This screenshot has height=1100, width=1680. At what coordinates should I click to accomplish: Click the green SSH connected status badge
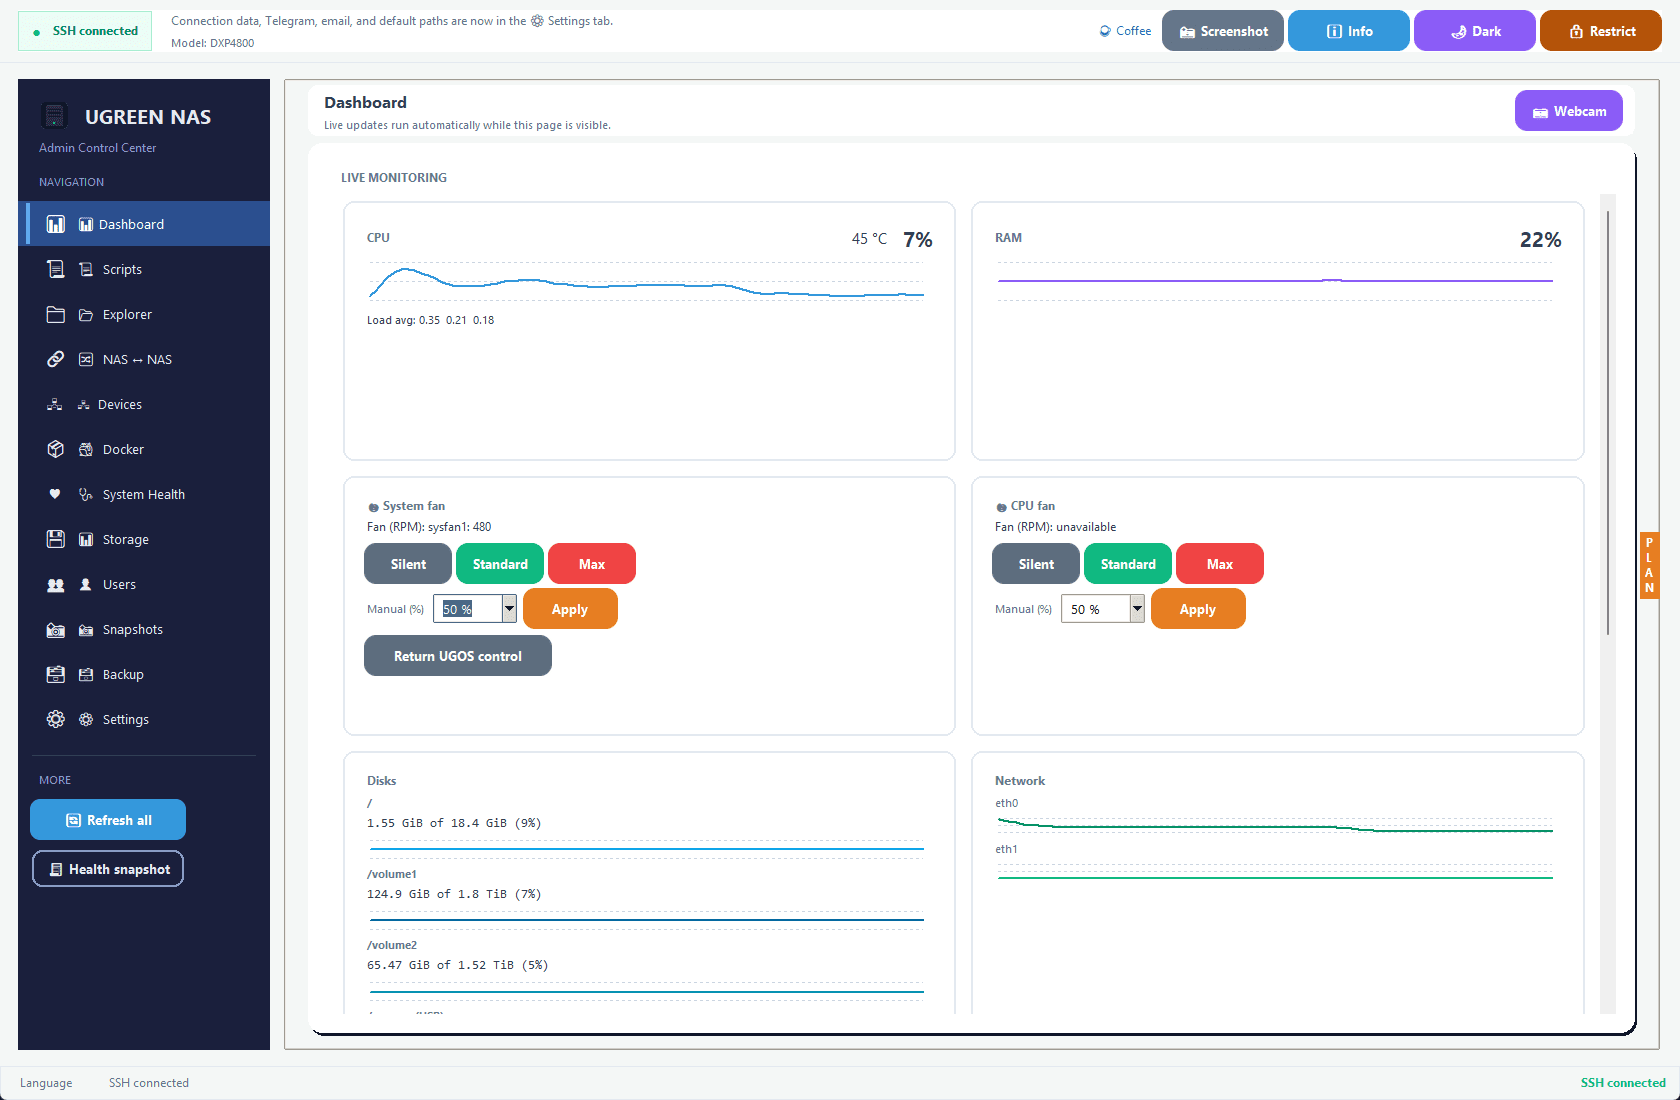click(85, 31)
